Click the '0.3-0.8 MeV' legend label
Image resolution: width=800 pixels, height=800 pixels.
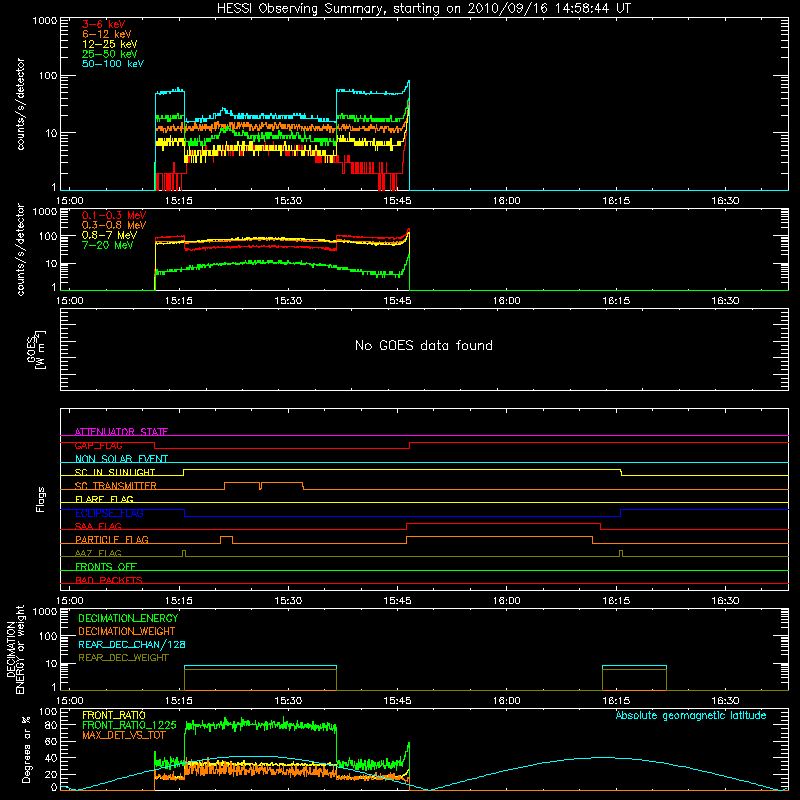coord(114,225)
